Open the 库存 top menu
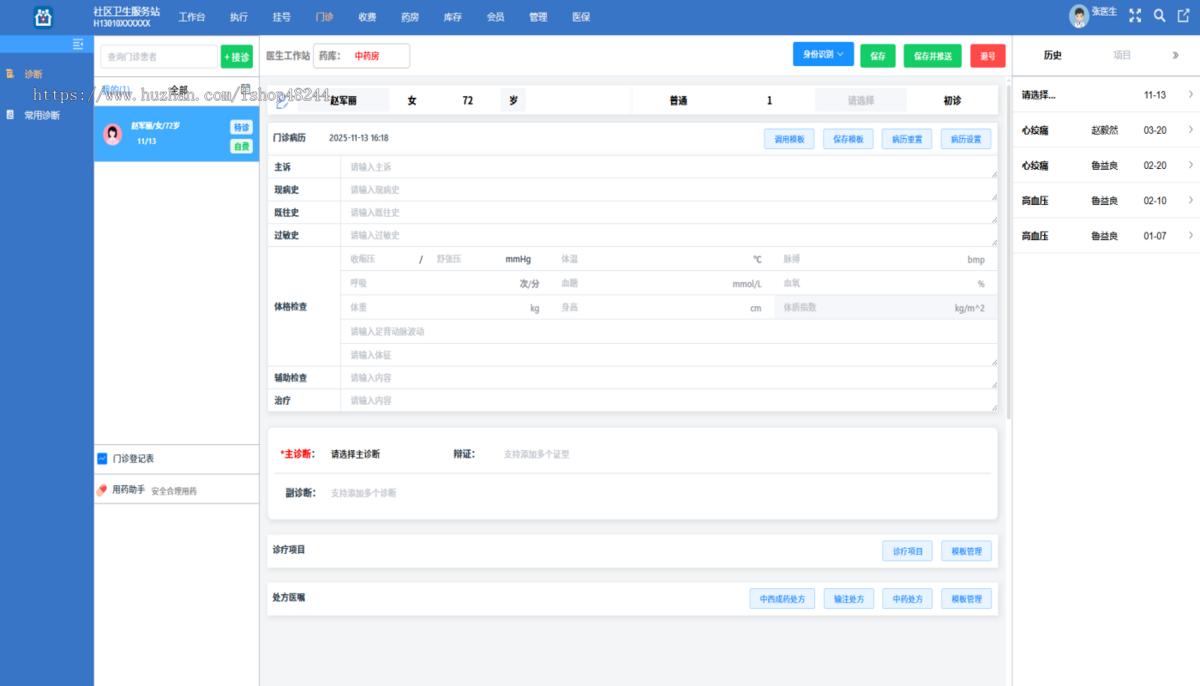This screenshot has height=686, width=1200. click(x=453, y=17)
